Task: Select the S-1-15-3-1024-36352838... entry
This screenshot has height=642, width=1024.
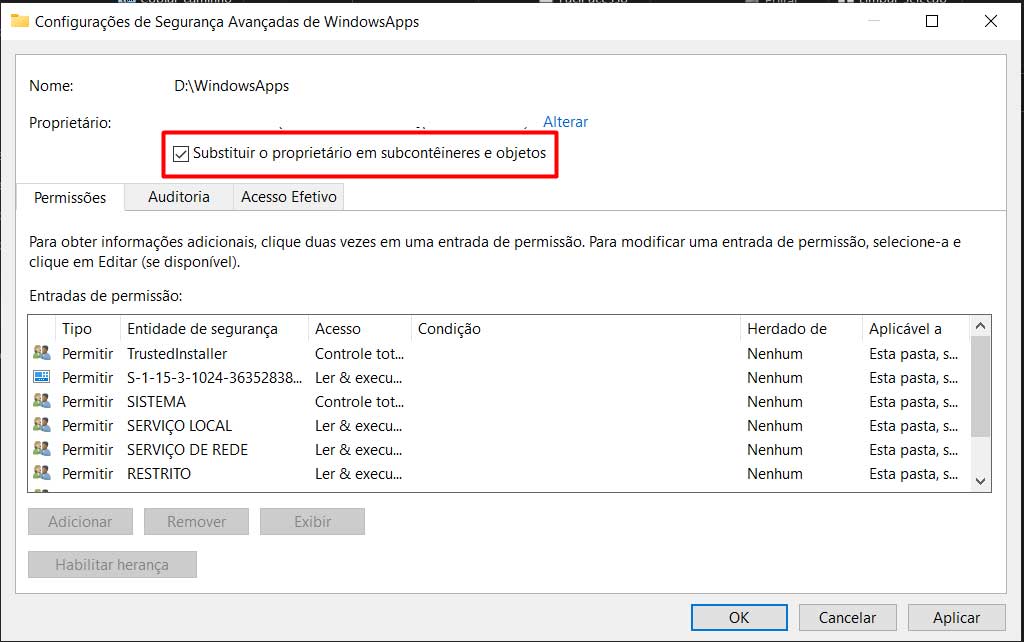Action: point(500,377)
